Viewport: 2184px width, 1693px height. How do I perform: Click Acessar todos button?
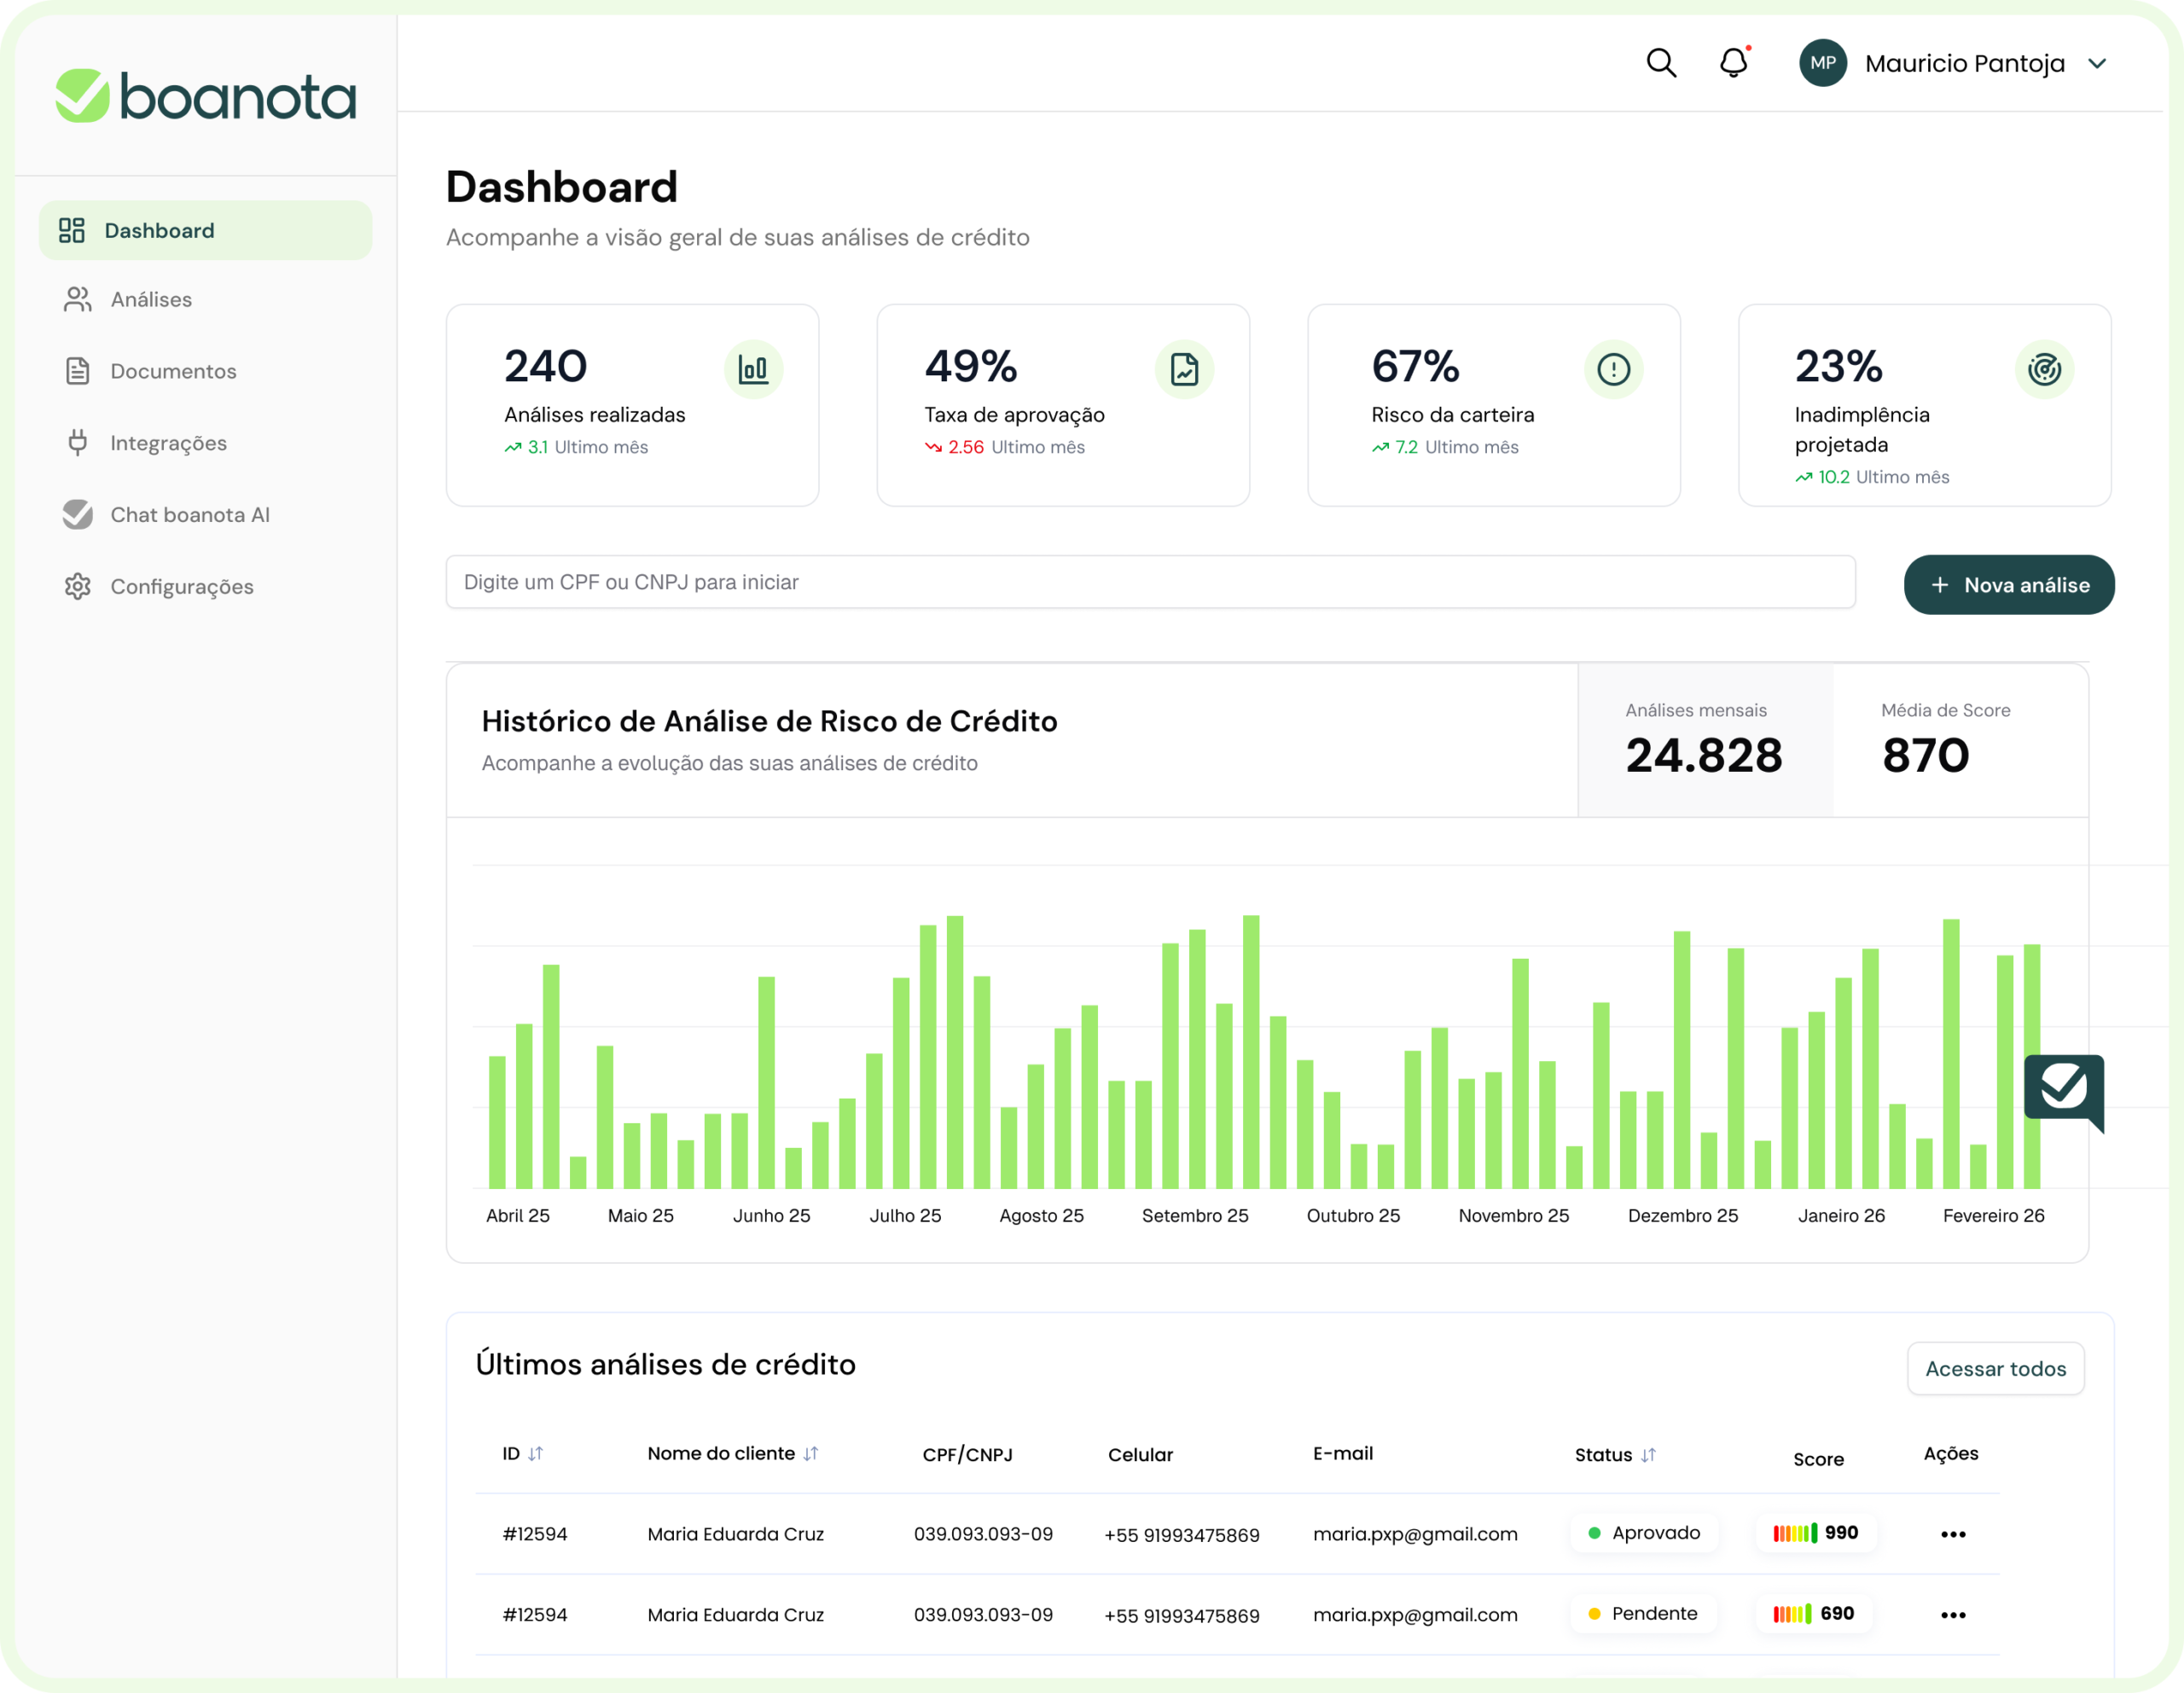pyautogui.click(x=1995, y=1368)
